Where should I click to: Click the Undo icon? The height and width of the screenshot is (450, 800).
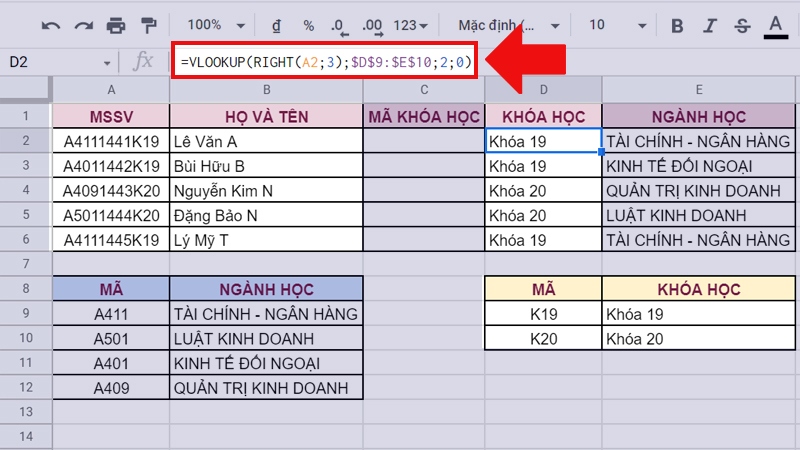[x=50, y=25]
